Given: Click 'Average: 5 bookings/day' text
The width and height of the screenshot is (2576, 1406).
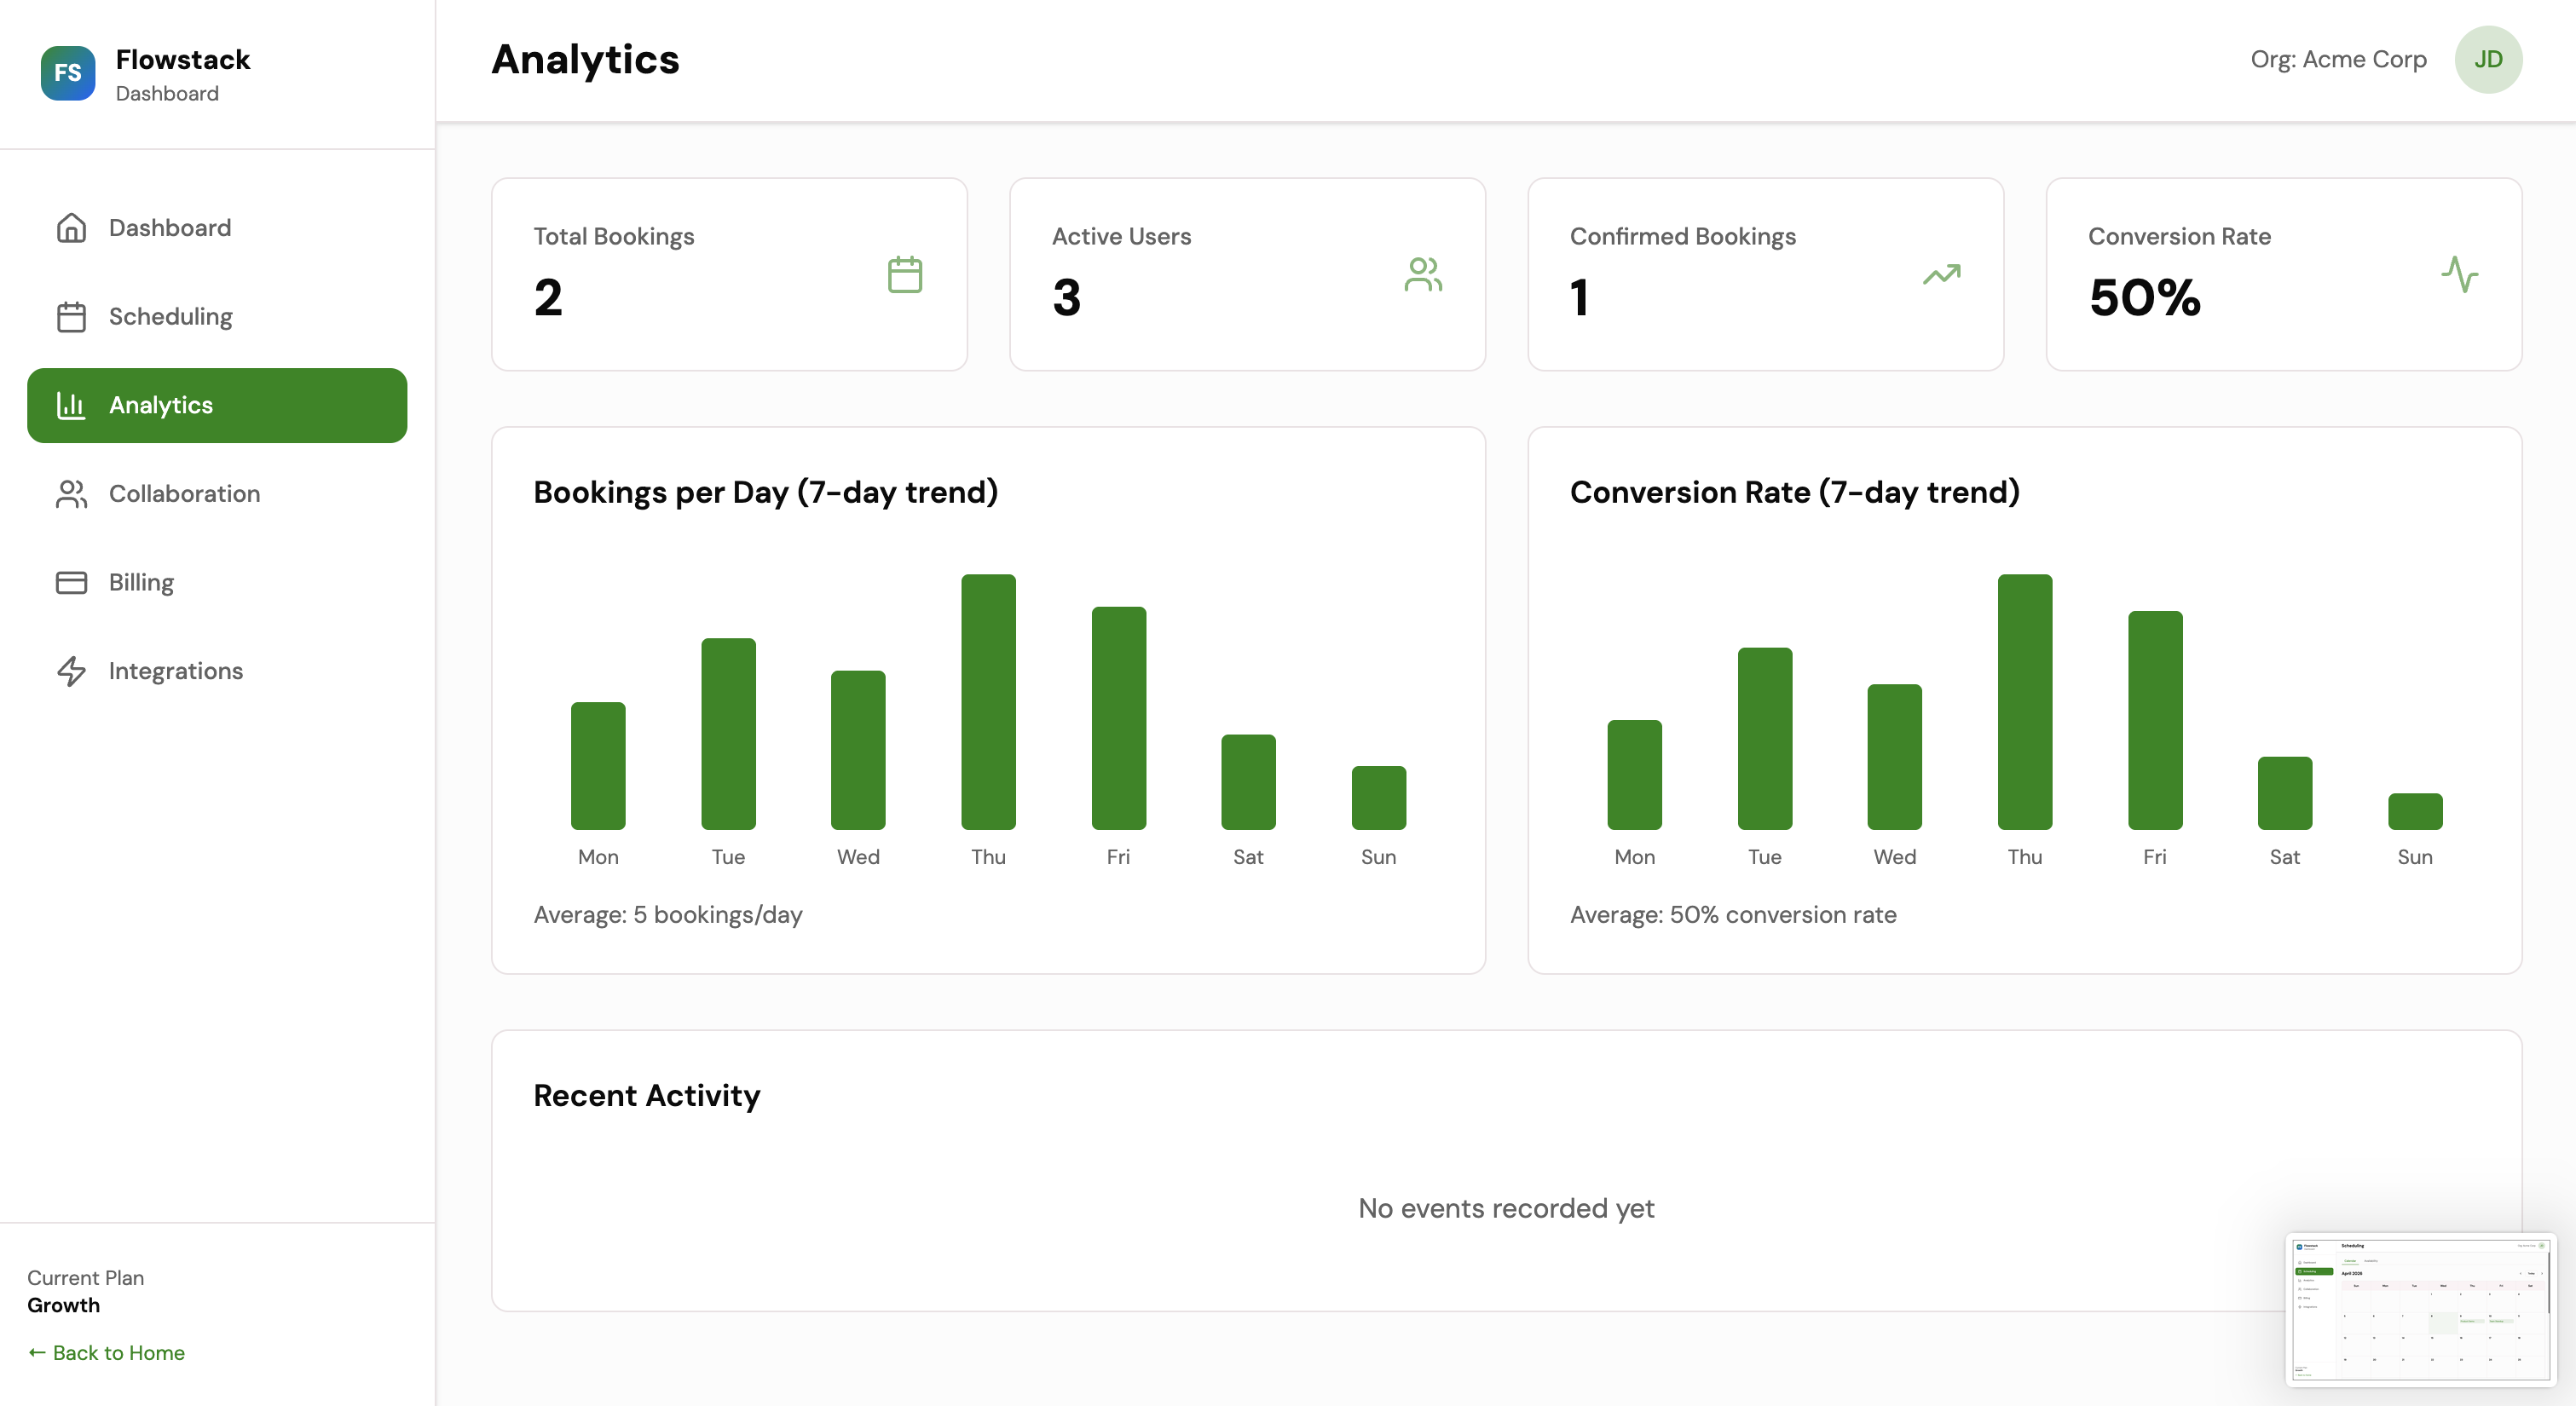Looking at the screenshot, I should 668,914.
